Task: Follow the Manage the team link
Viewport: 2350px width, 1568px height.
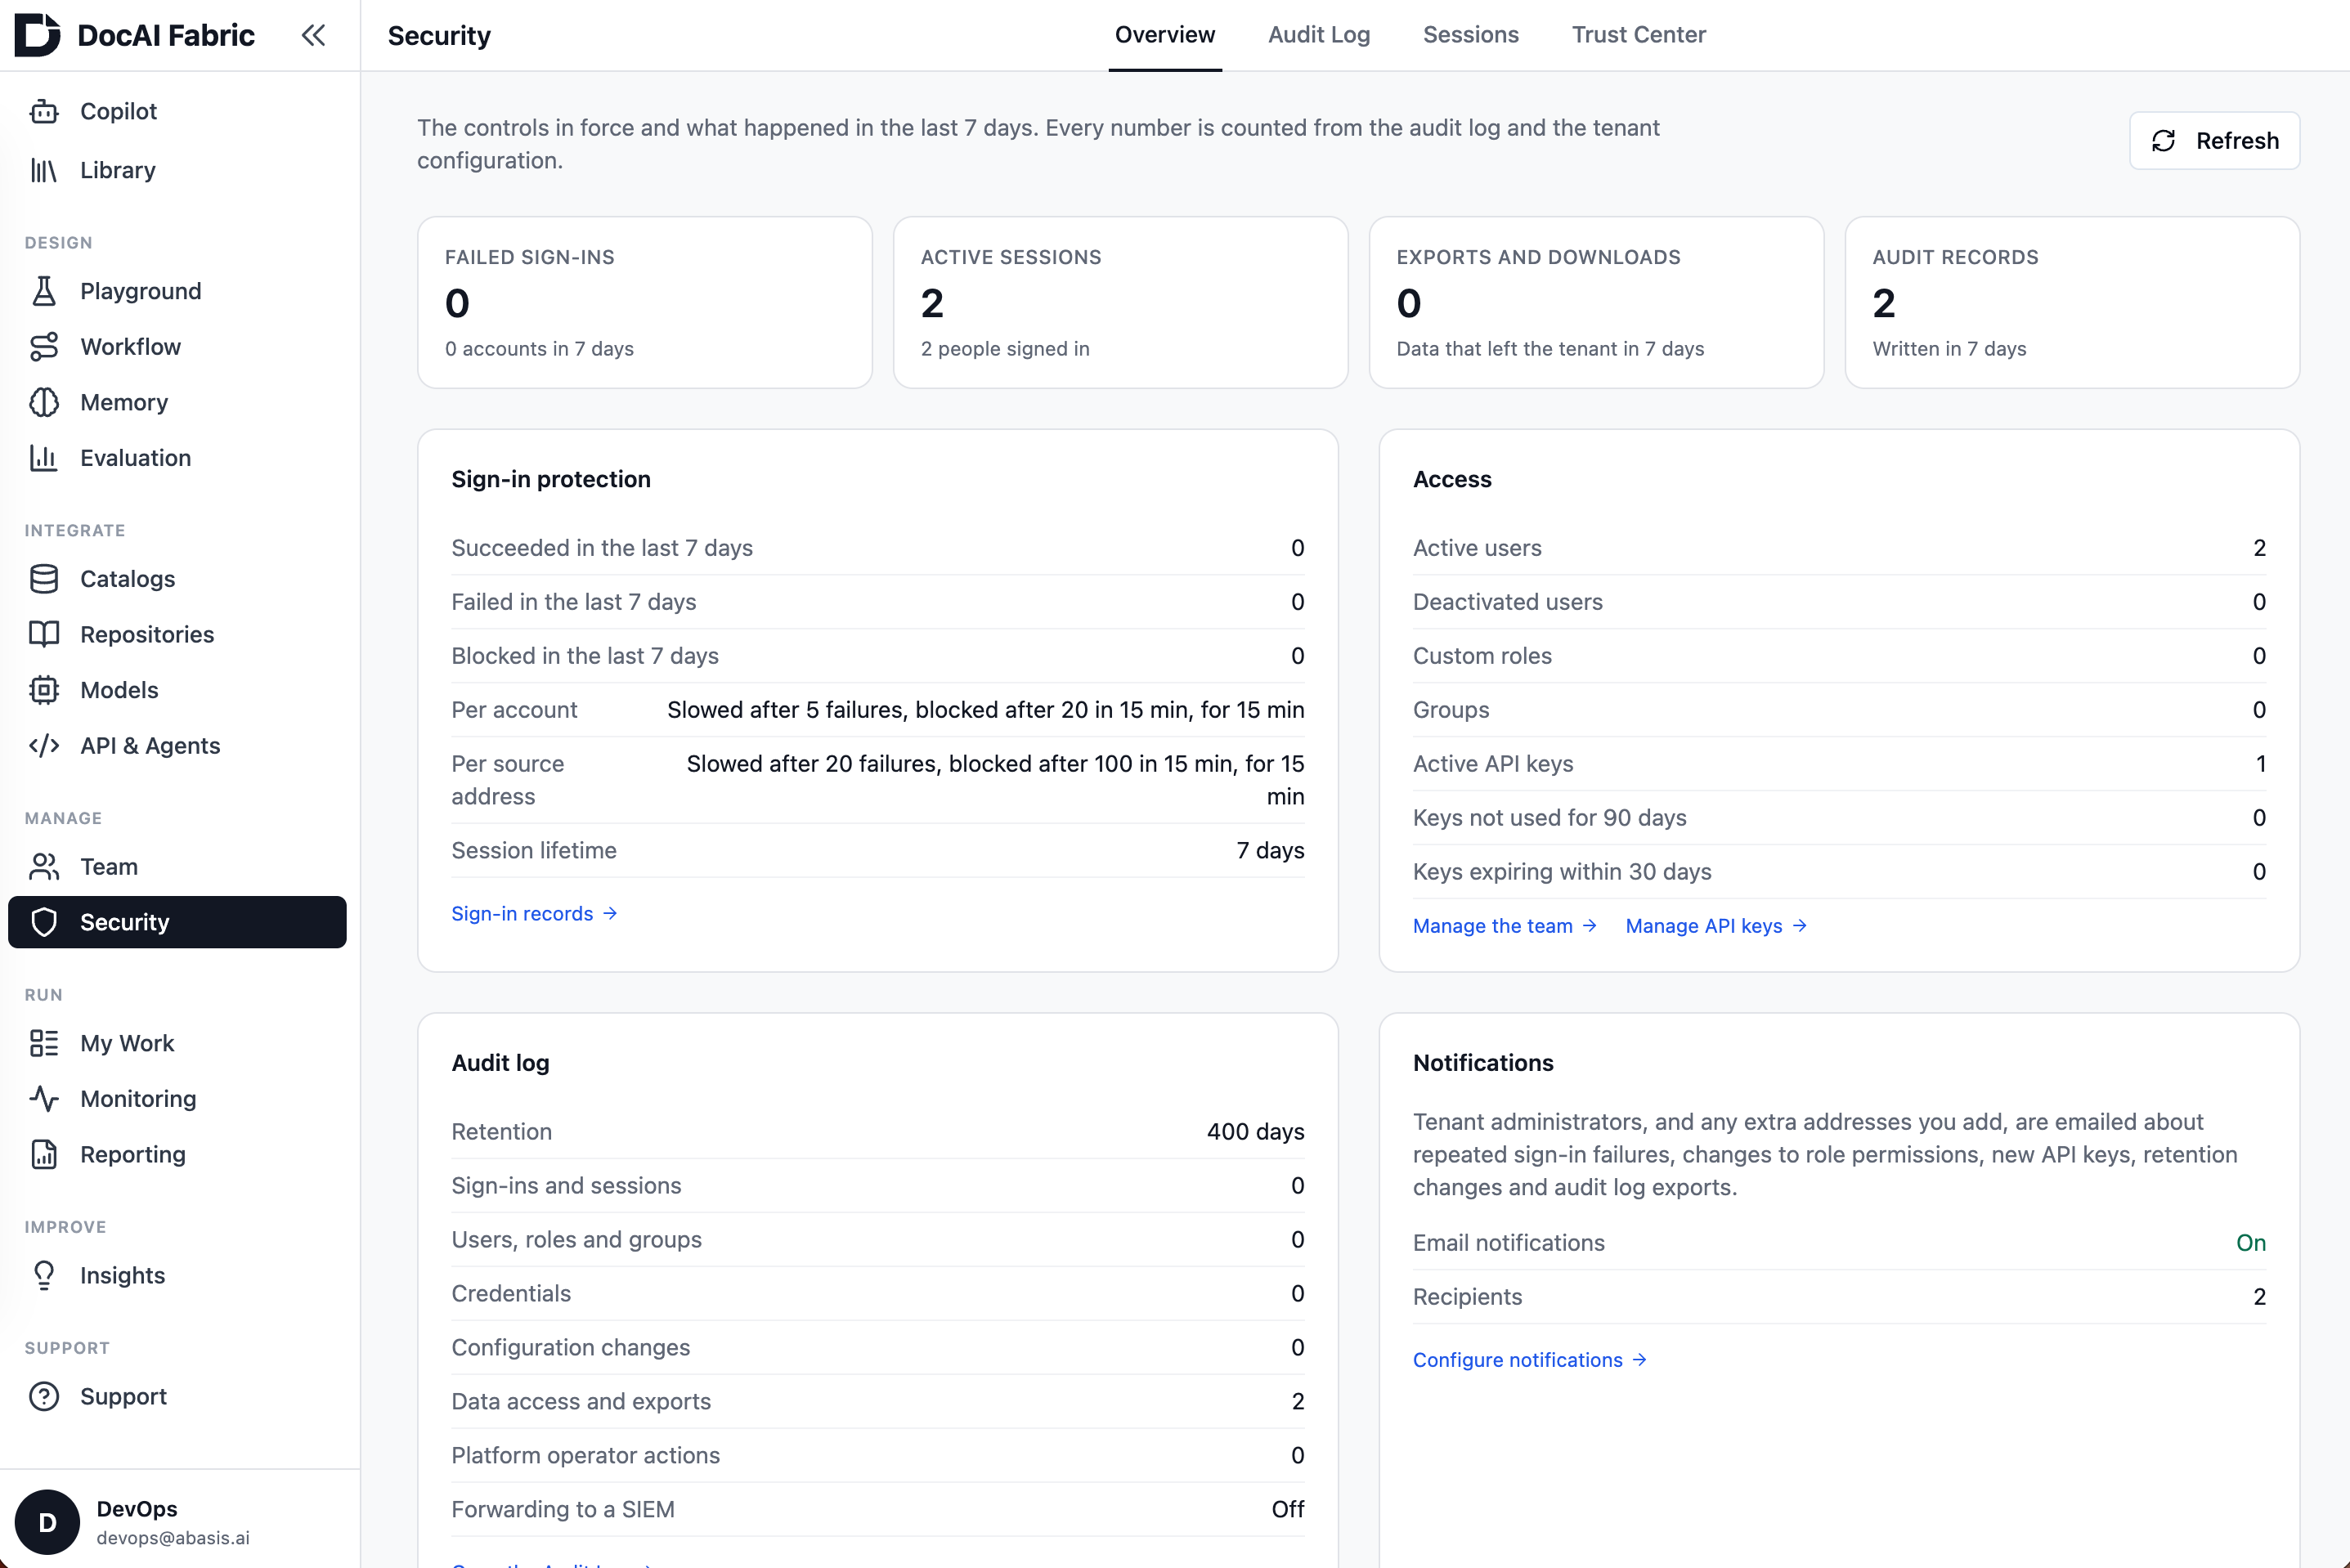Action: [1504, 926]
